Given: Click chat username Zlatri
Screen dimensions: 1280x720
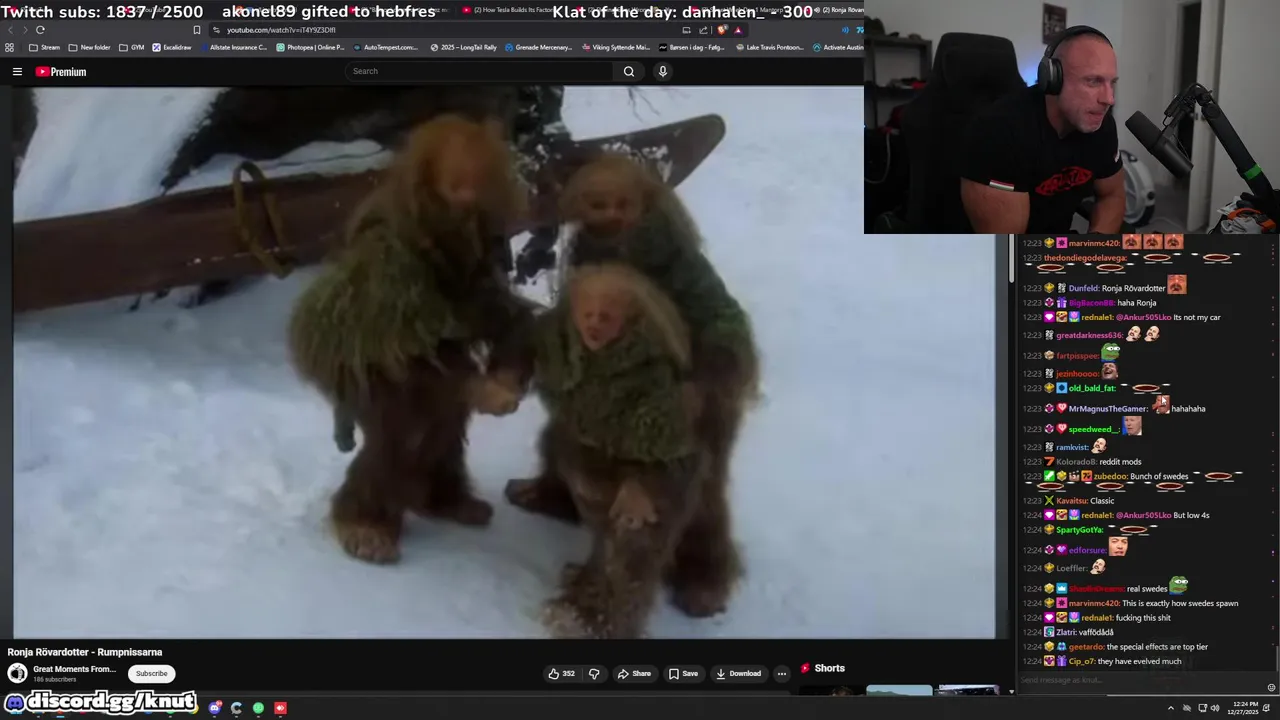Looking at the screenshot, I should tap(1068, 632).
